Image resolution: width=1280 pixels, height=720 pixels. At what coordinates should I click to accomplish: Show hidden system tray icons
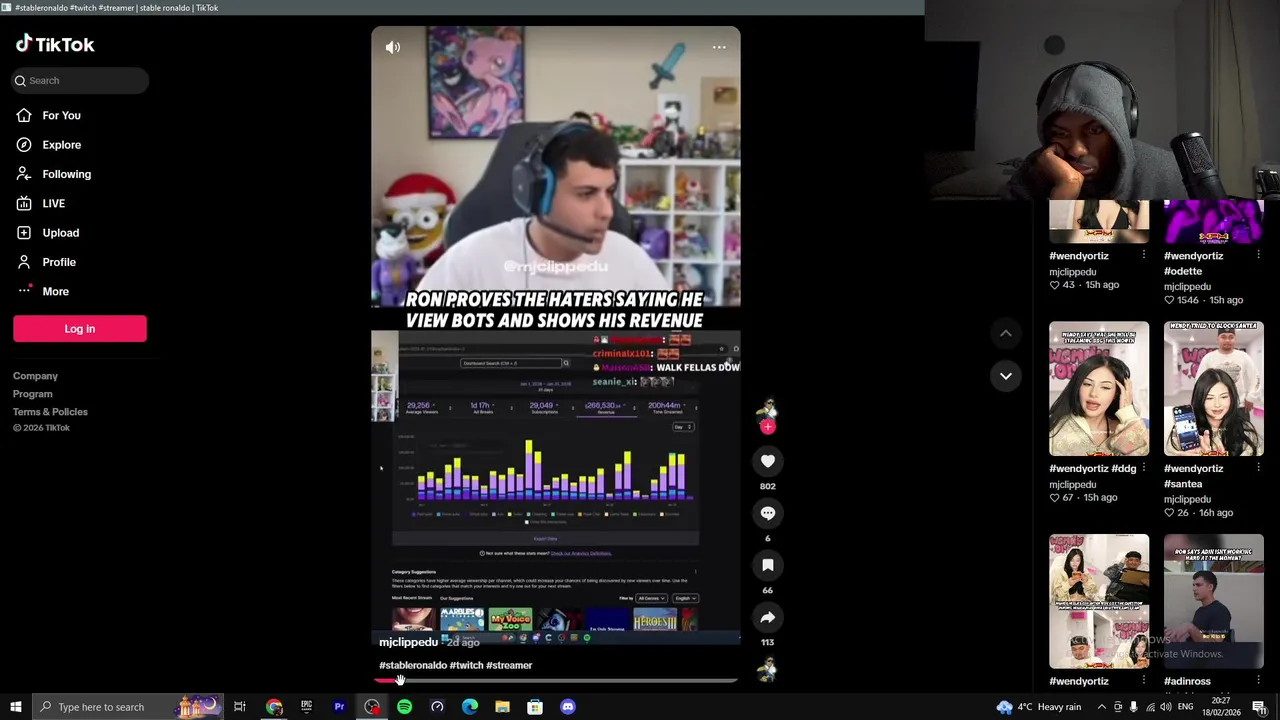pyautogui.click(x=1102, y=707)
